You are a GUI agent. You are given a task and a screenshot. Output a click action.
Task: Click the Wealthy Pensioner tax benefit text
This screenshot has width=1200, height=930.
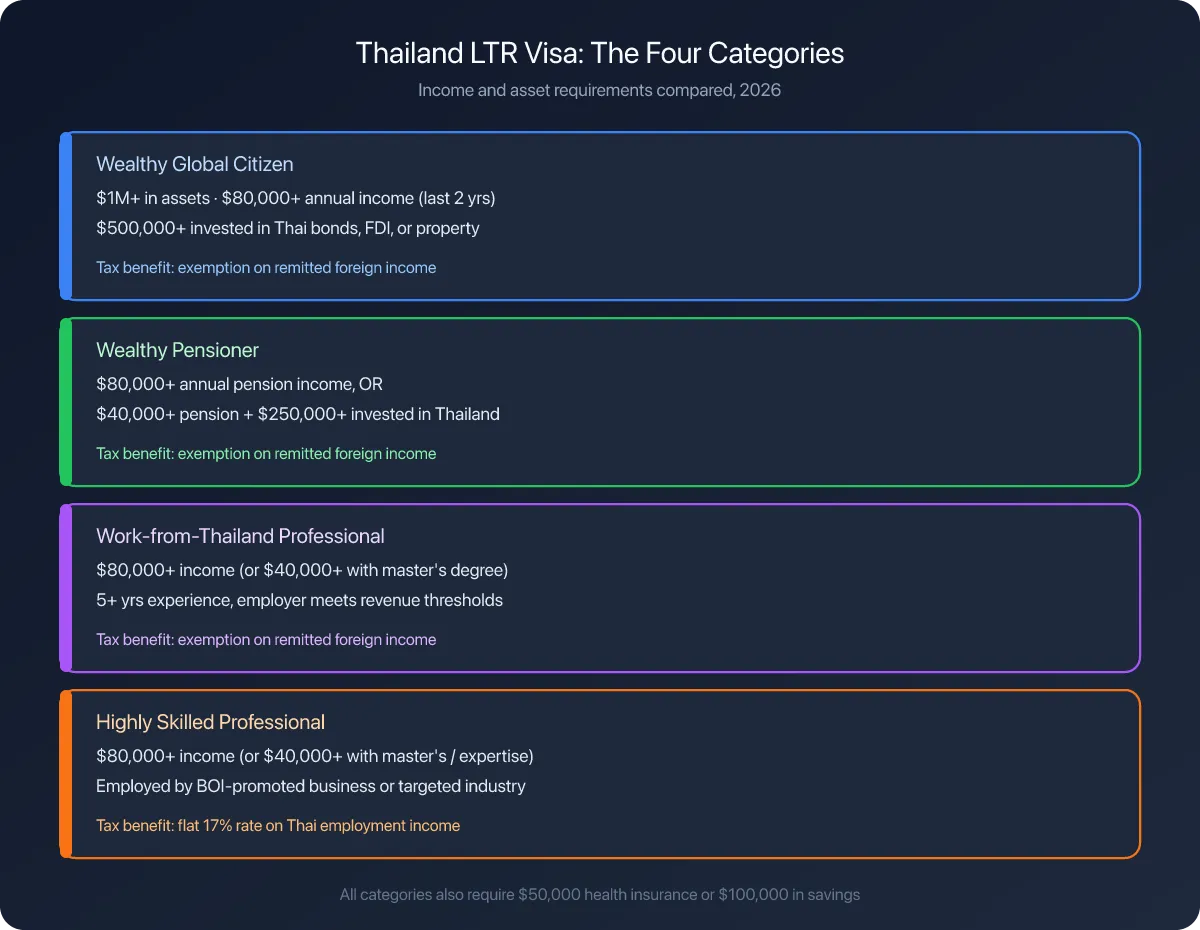[x=266, y=454]
